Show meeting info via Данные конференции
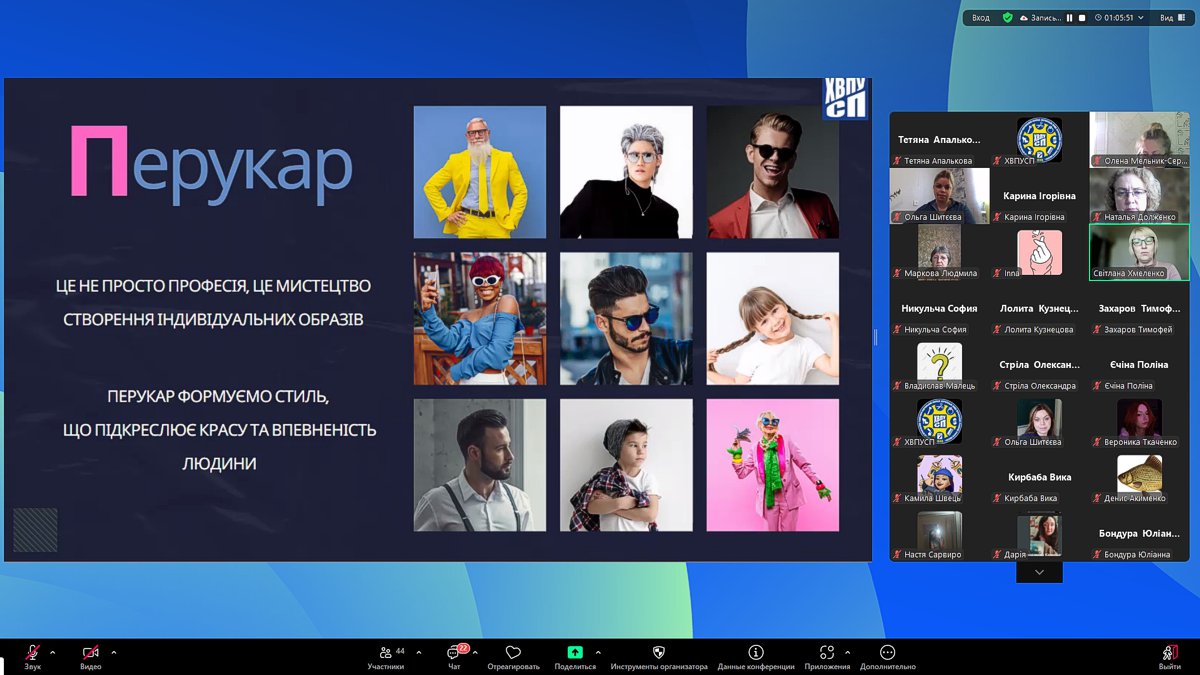Image resolution: width=1200 pixels, height=675 pixels. click(756, 657)
